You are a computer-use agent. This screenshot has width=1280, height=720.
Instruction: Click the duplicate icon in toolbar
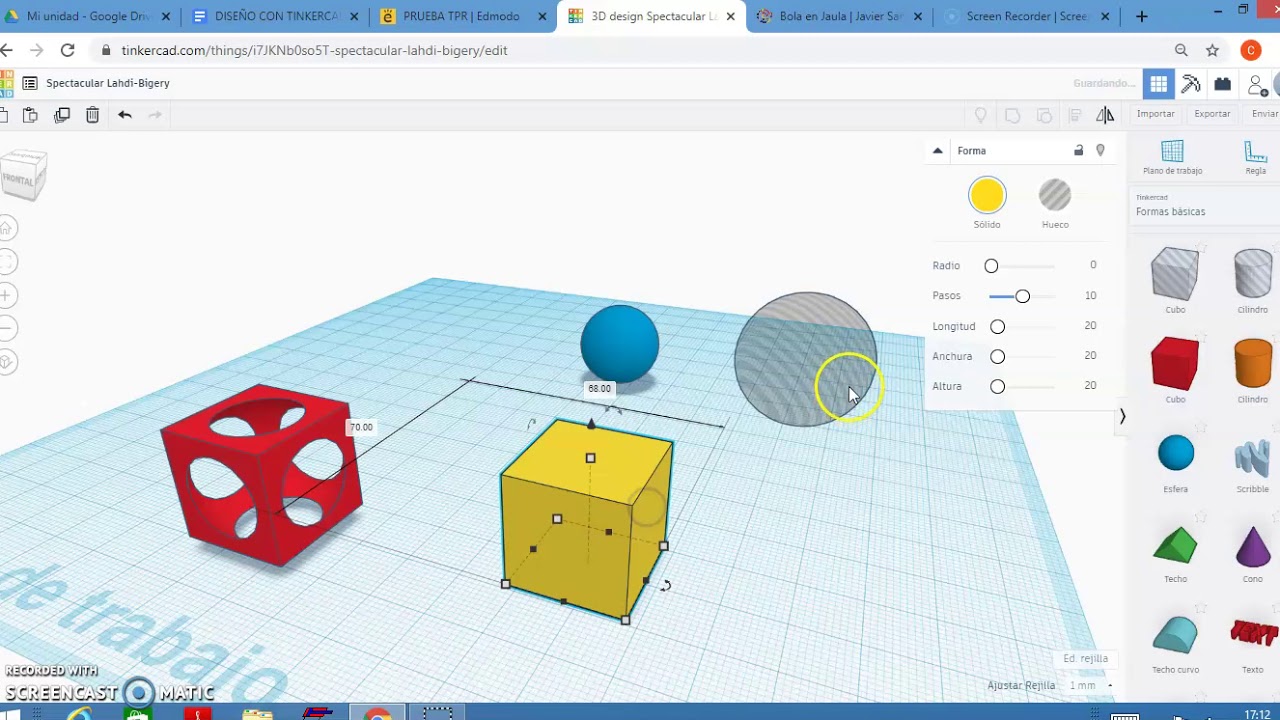click(62, 115)
